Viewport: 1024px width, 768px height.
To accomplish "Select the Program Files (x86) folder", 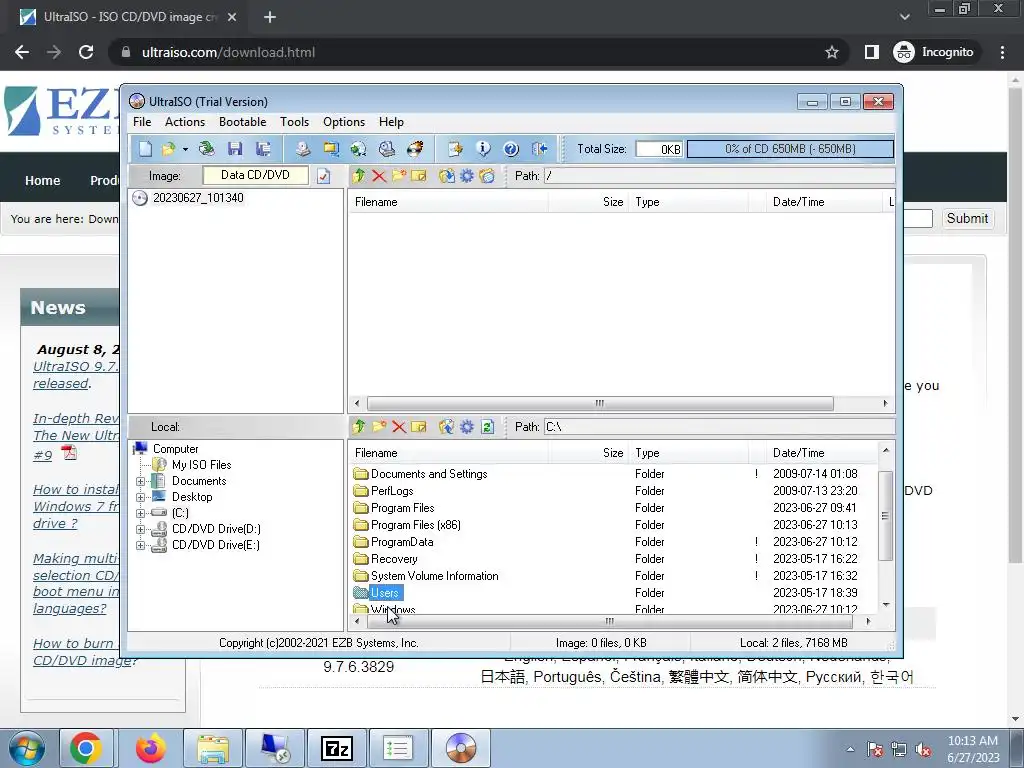I will [x=415, y=525].
